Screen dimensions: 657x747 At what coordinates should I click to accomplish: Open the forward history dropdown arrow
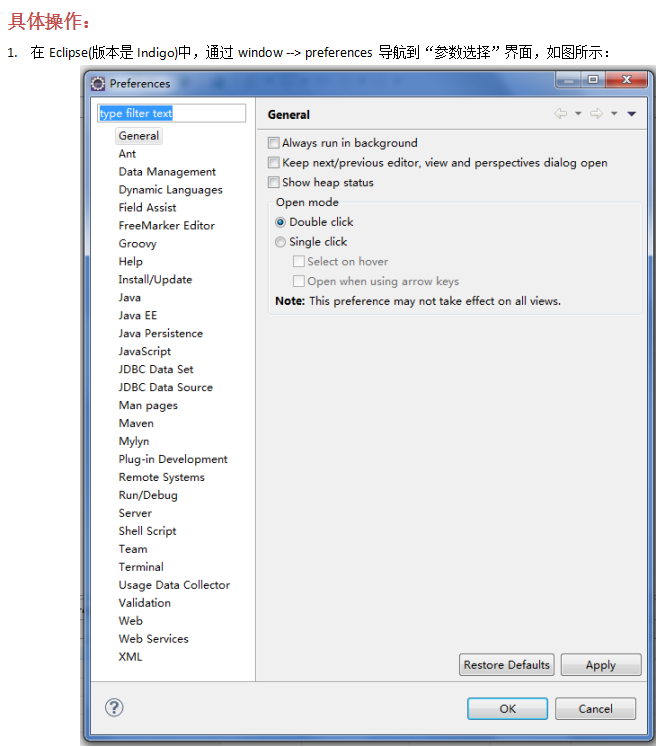click(614, 114)
